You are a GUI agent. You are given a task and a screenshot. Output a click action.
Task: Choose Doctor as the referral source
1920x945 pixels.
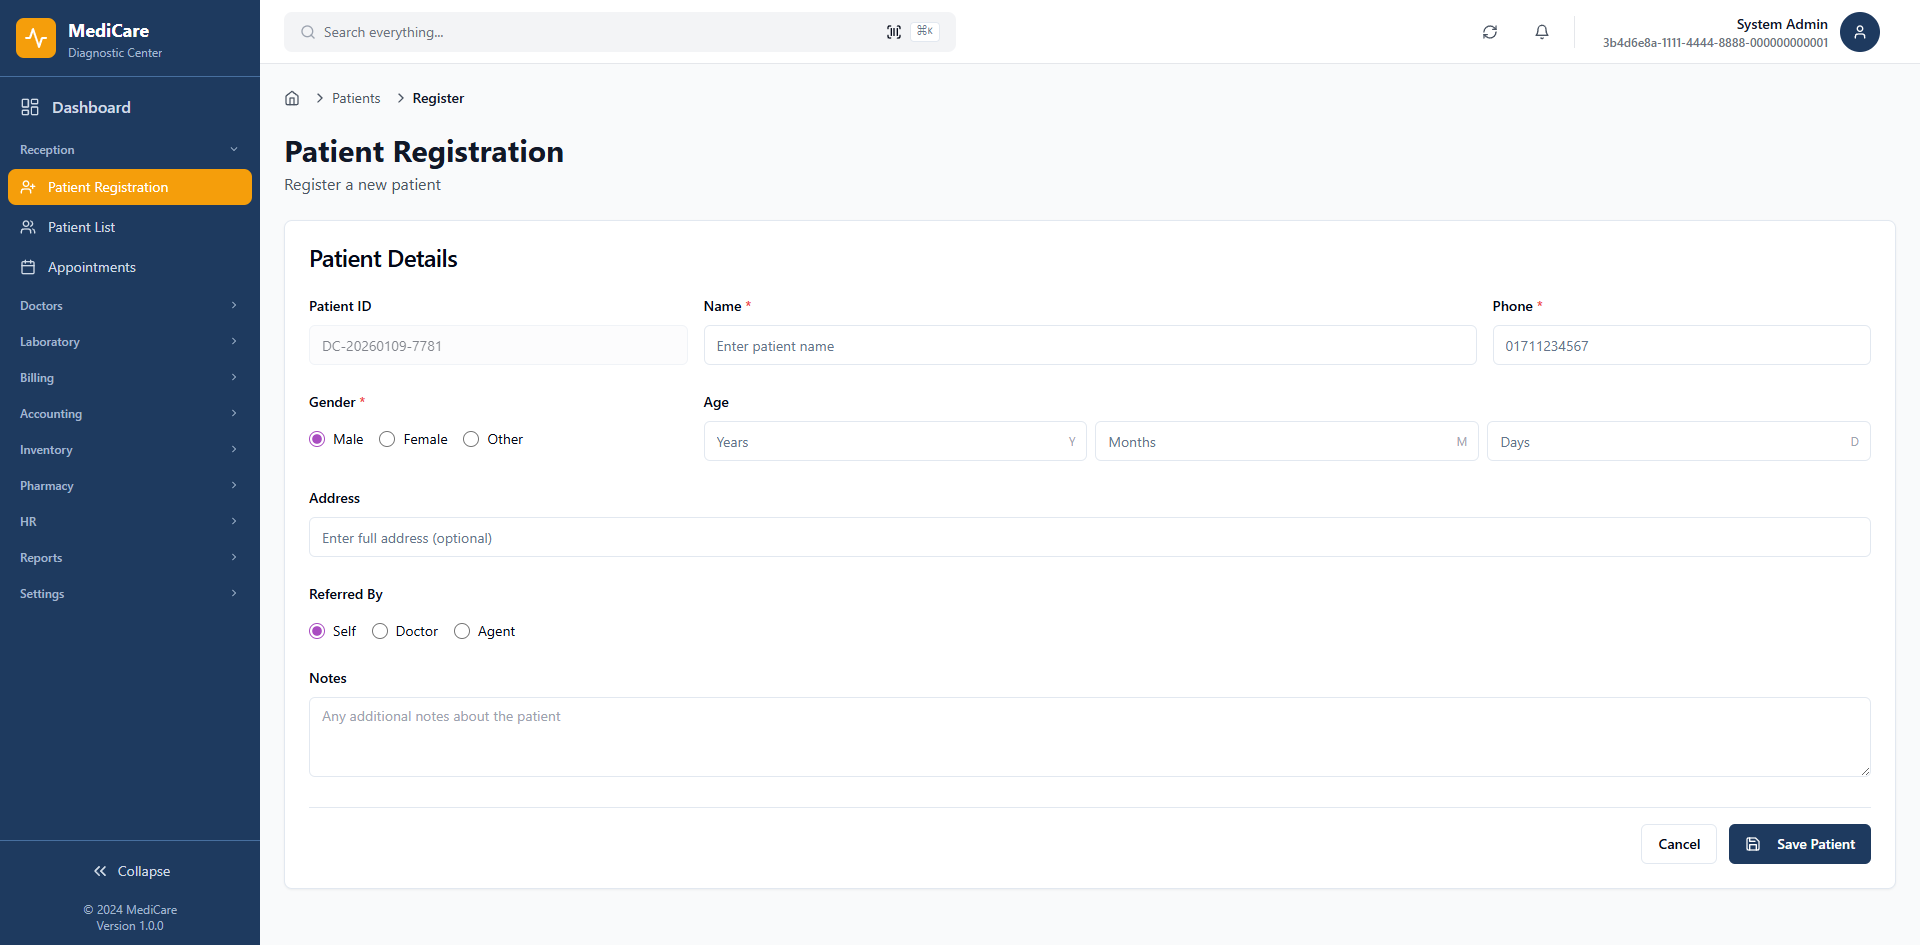point(380,631)
